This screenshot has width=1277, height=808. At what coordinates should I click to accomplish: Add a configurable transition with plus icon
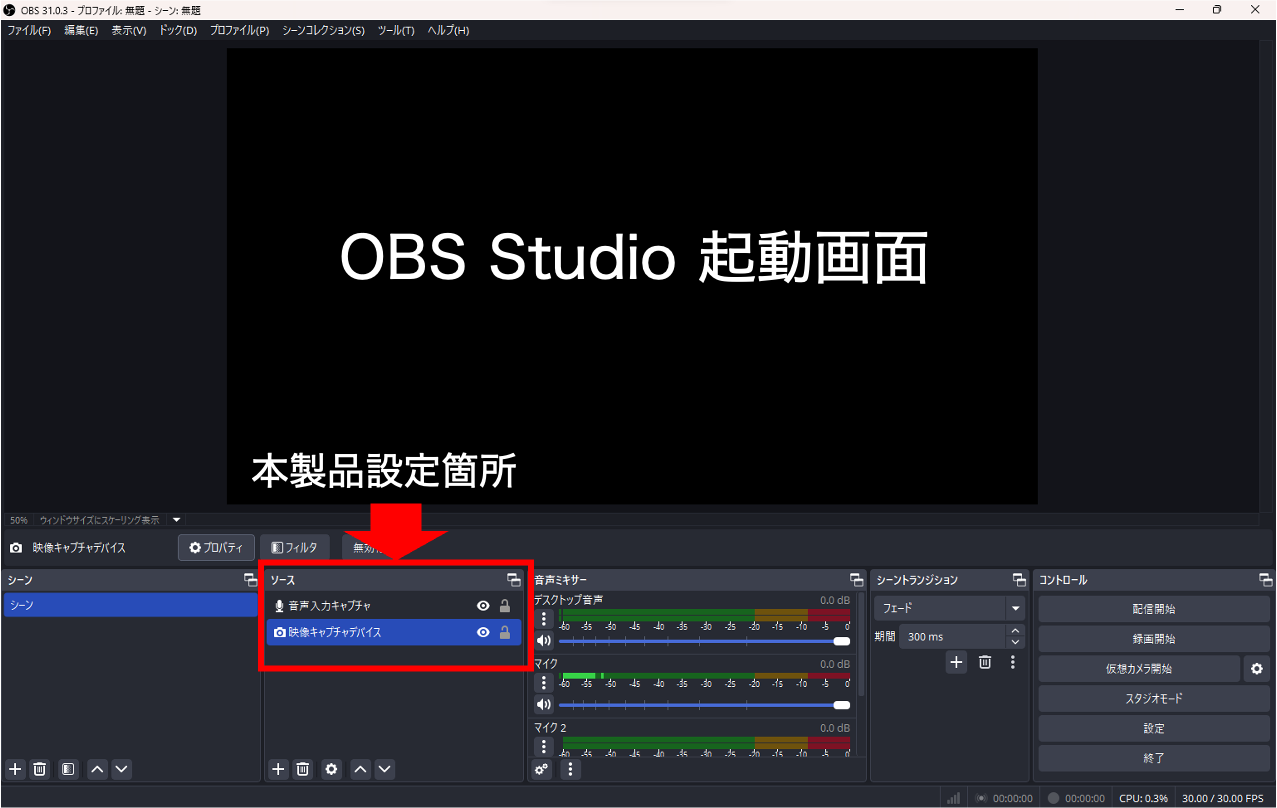coord(956,662)
